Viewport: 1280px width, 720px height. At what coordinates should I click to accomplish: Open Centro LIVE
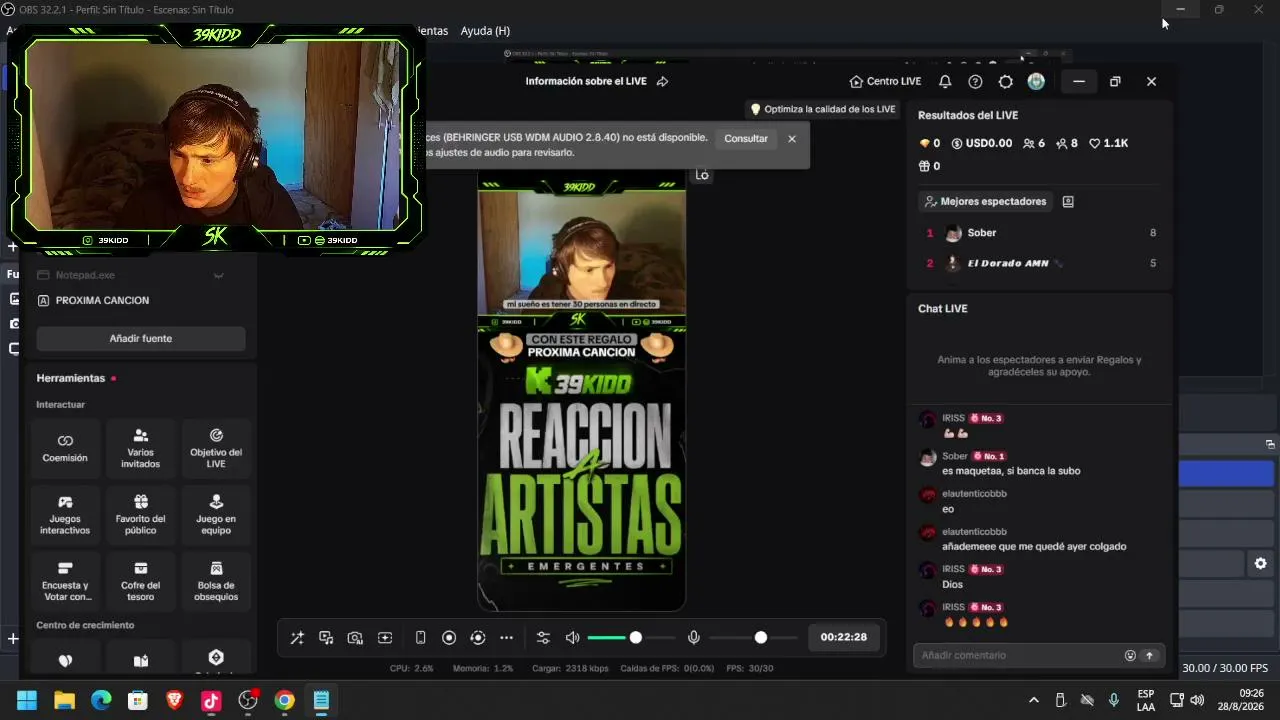[x=885, y=82]
